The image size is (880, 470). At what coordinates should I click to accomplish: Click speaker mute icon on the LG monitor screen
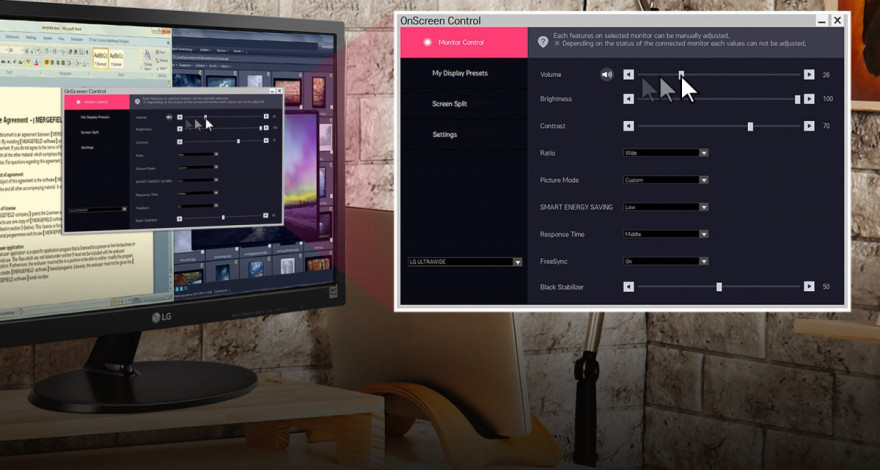169,117
